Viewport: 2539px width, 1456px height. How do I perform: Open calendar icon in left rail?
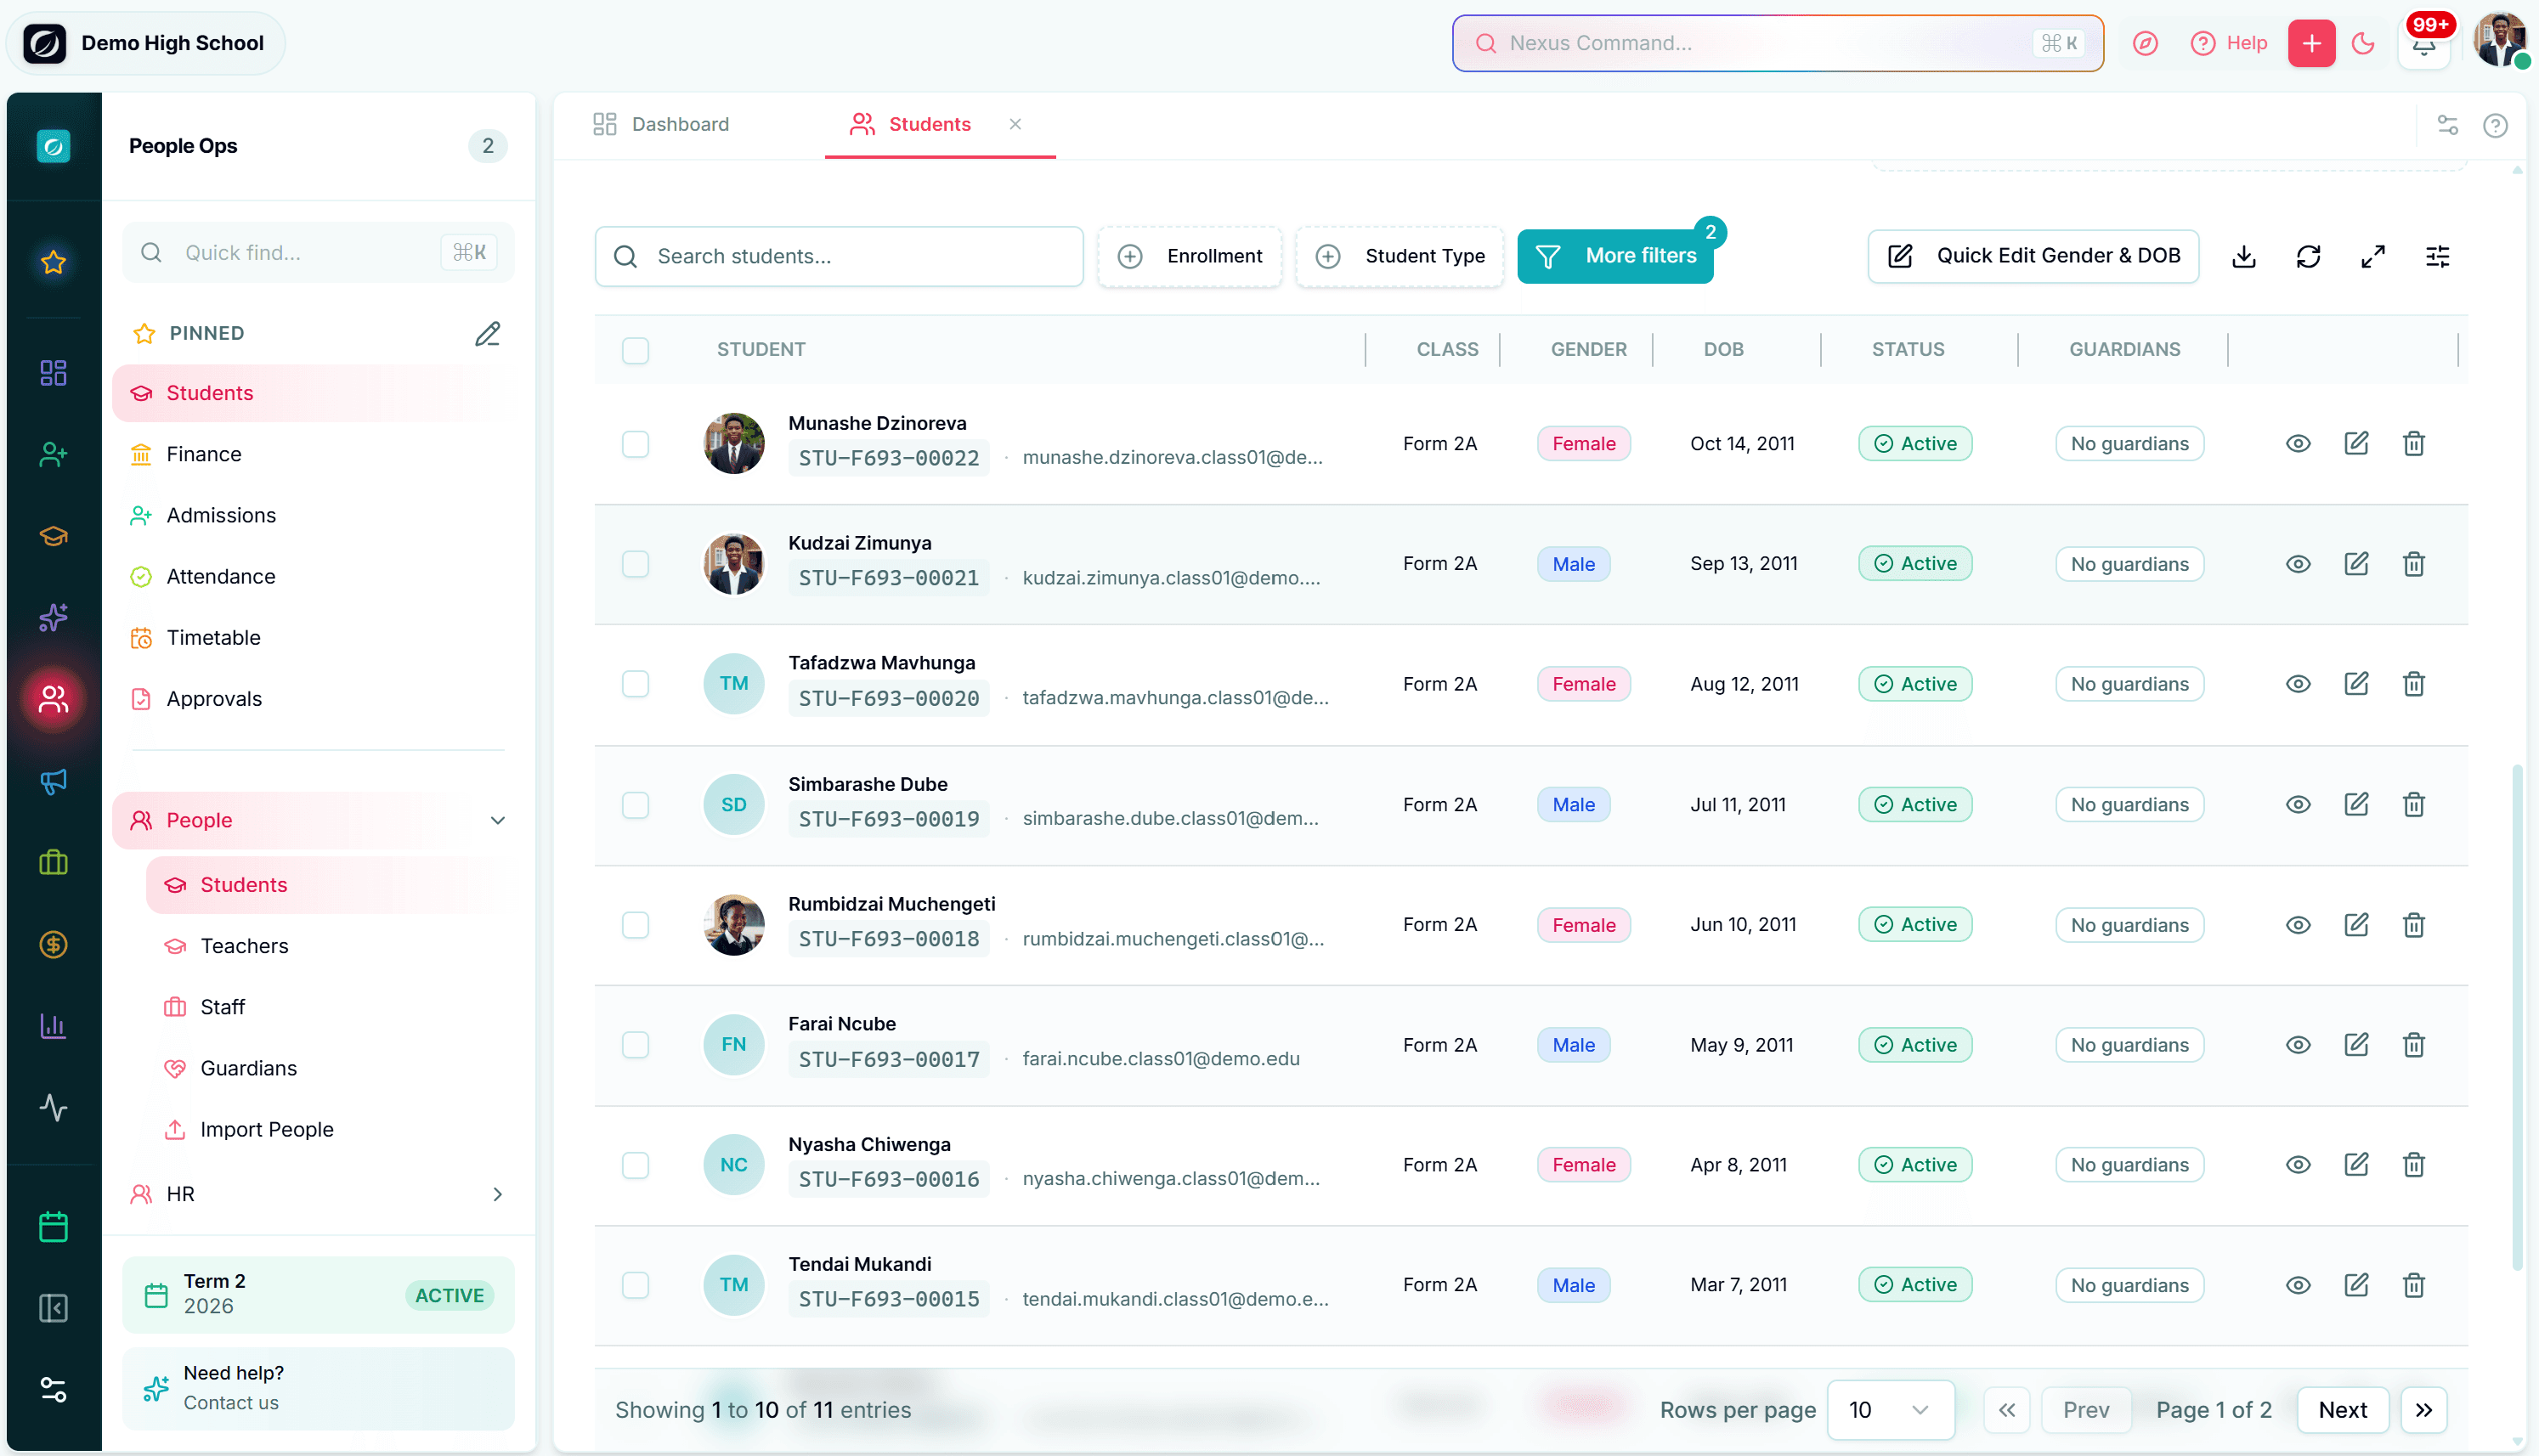click(53, 1226)
